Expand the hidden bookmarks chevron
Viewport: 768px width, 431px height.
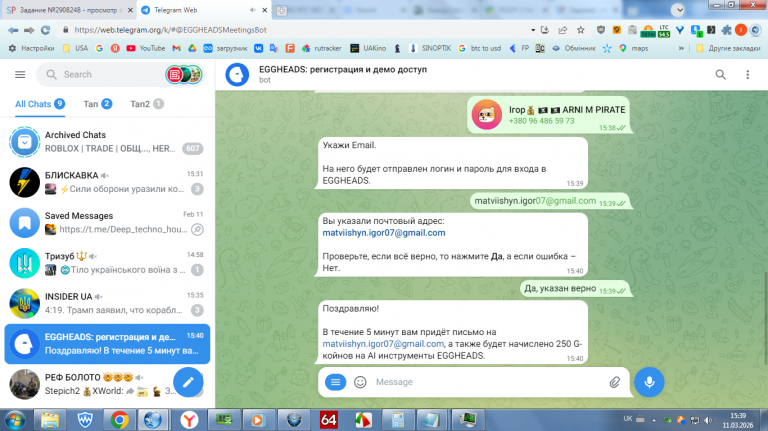pyautogui.click(x=681, y=48)
